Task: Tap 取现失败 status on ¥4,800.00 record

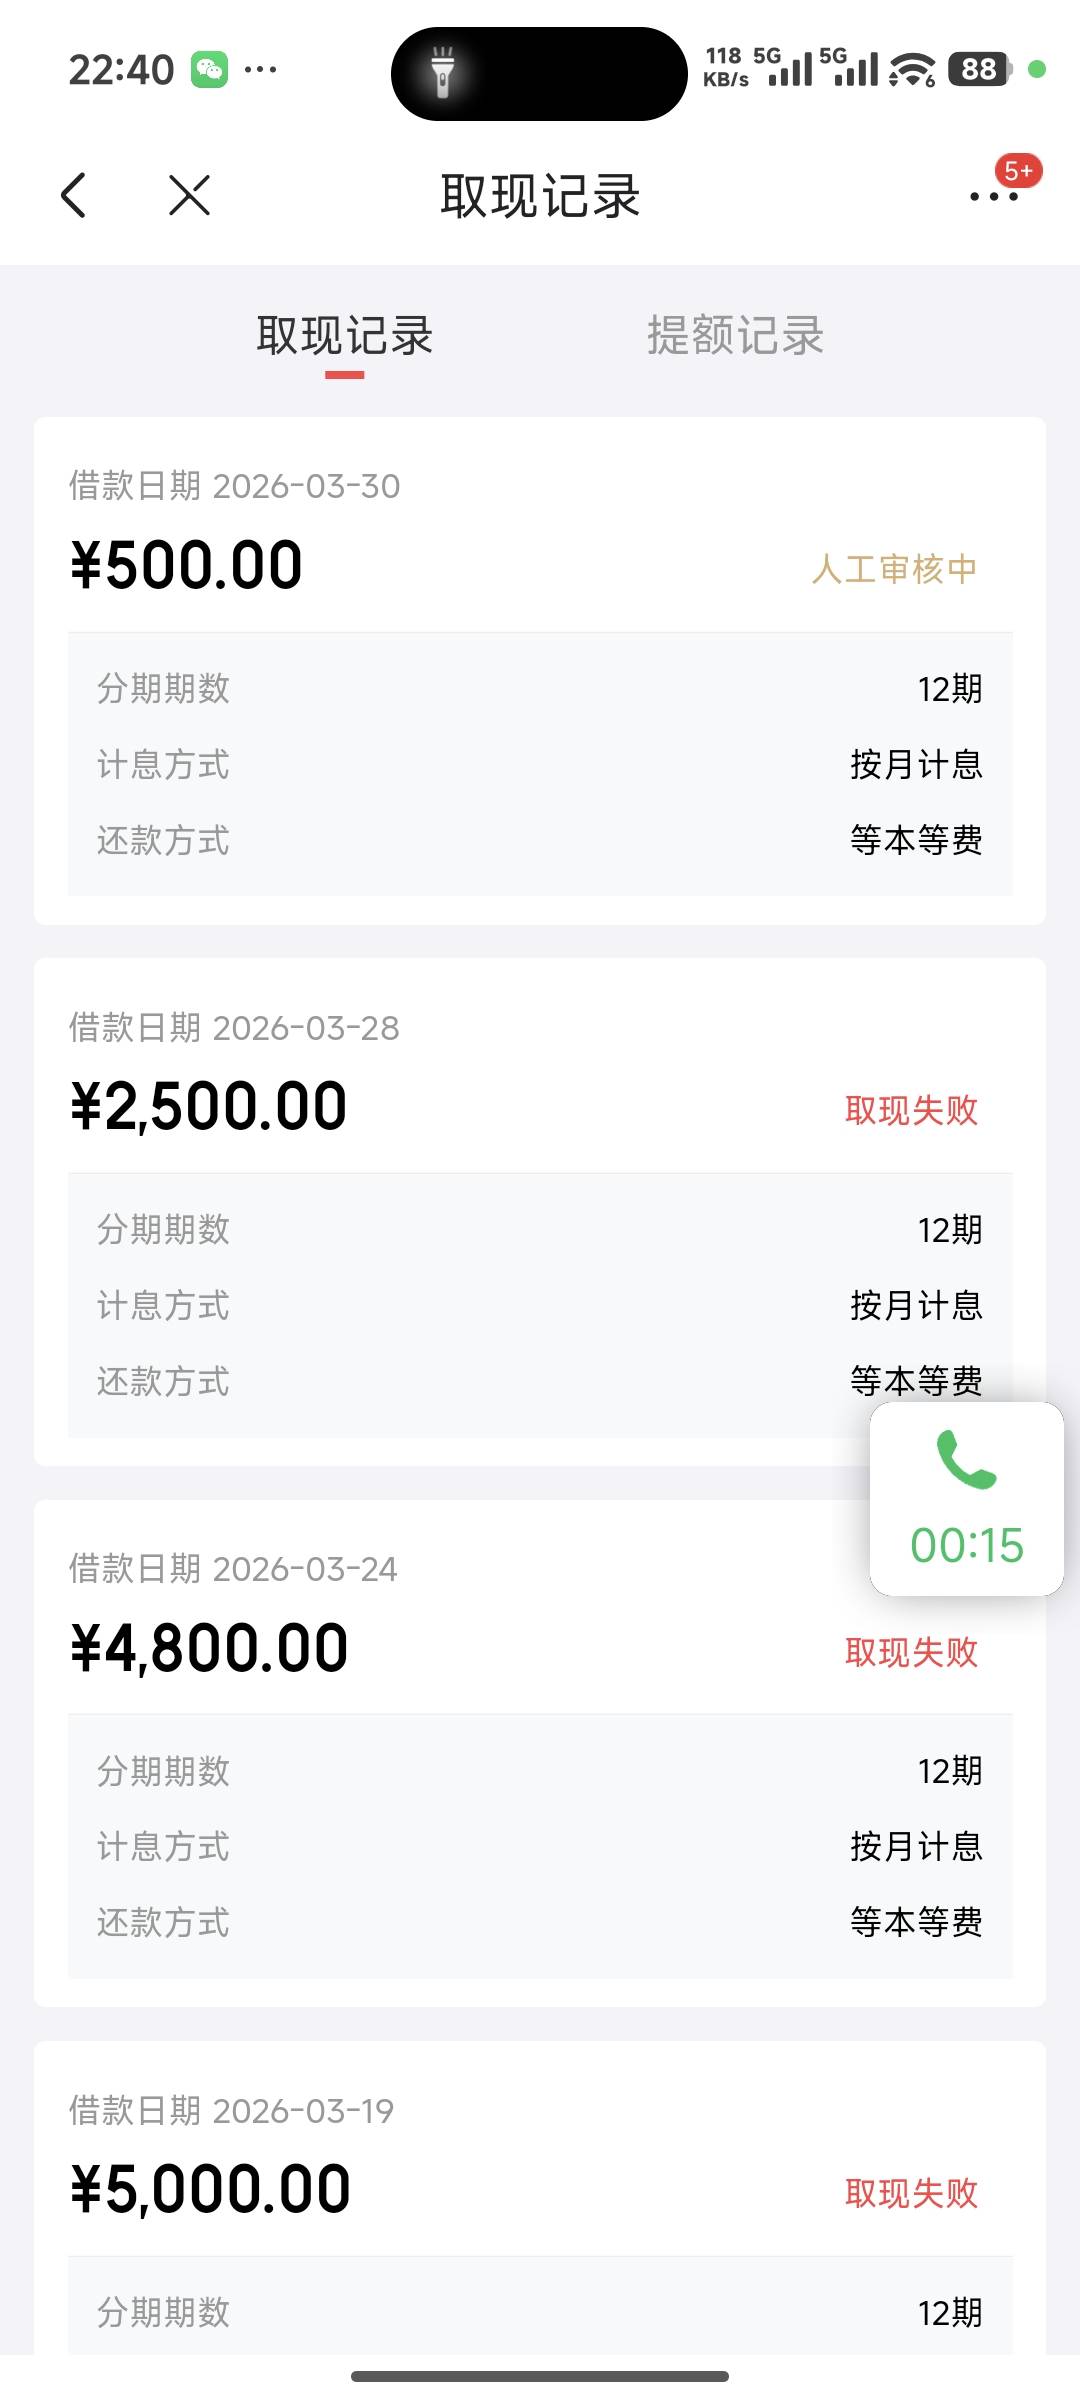Action: coord(911,1652)
